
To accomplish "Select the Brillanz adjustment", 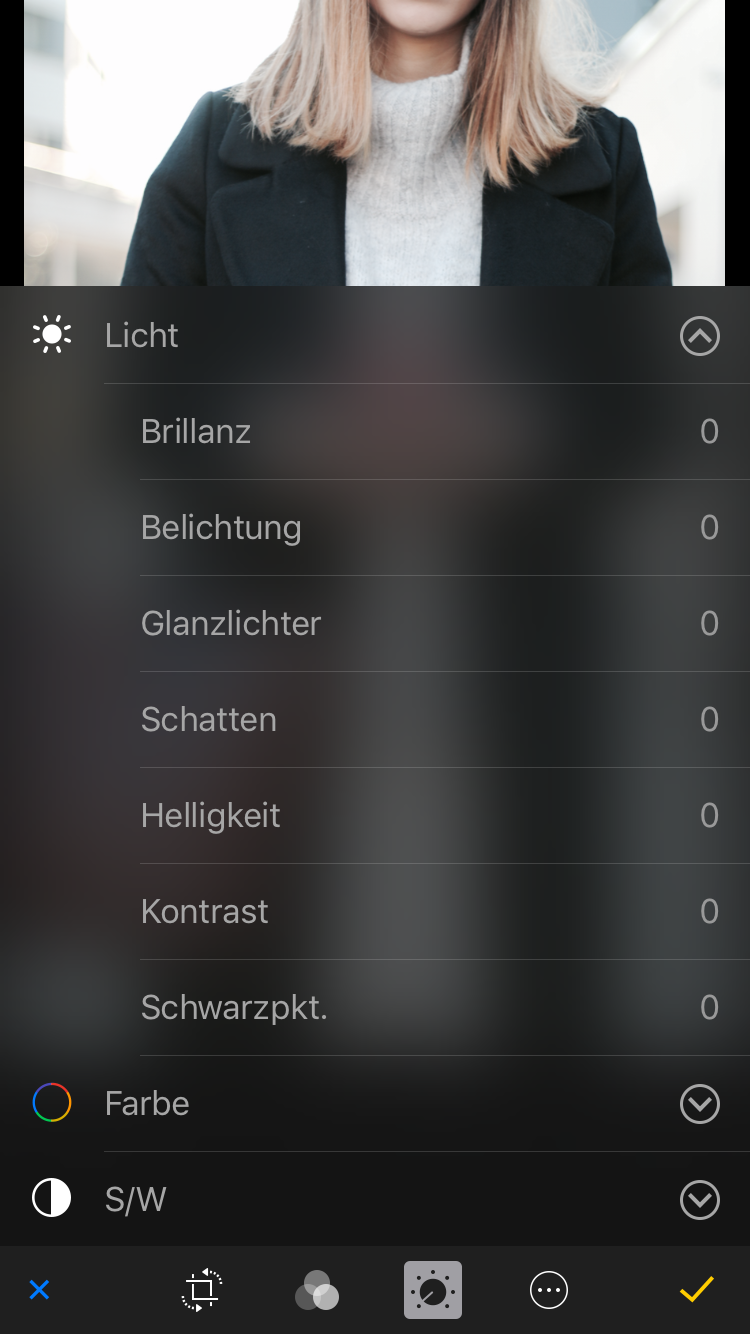I will [196, 431].
